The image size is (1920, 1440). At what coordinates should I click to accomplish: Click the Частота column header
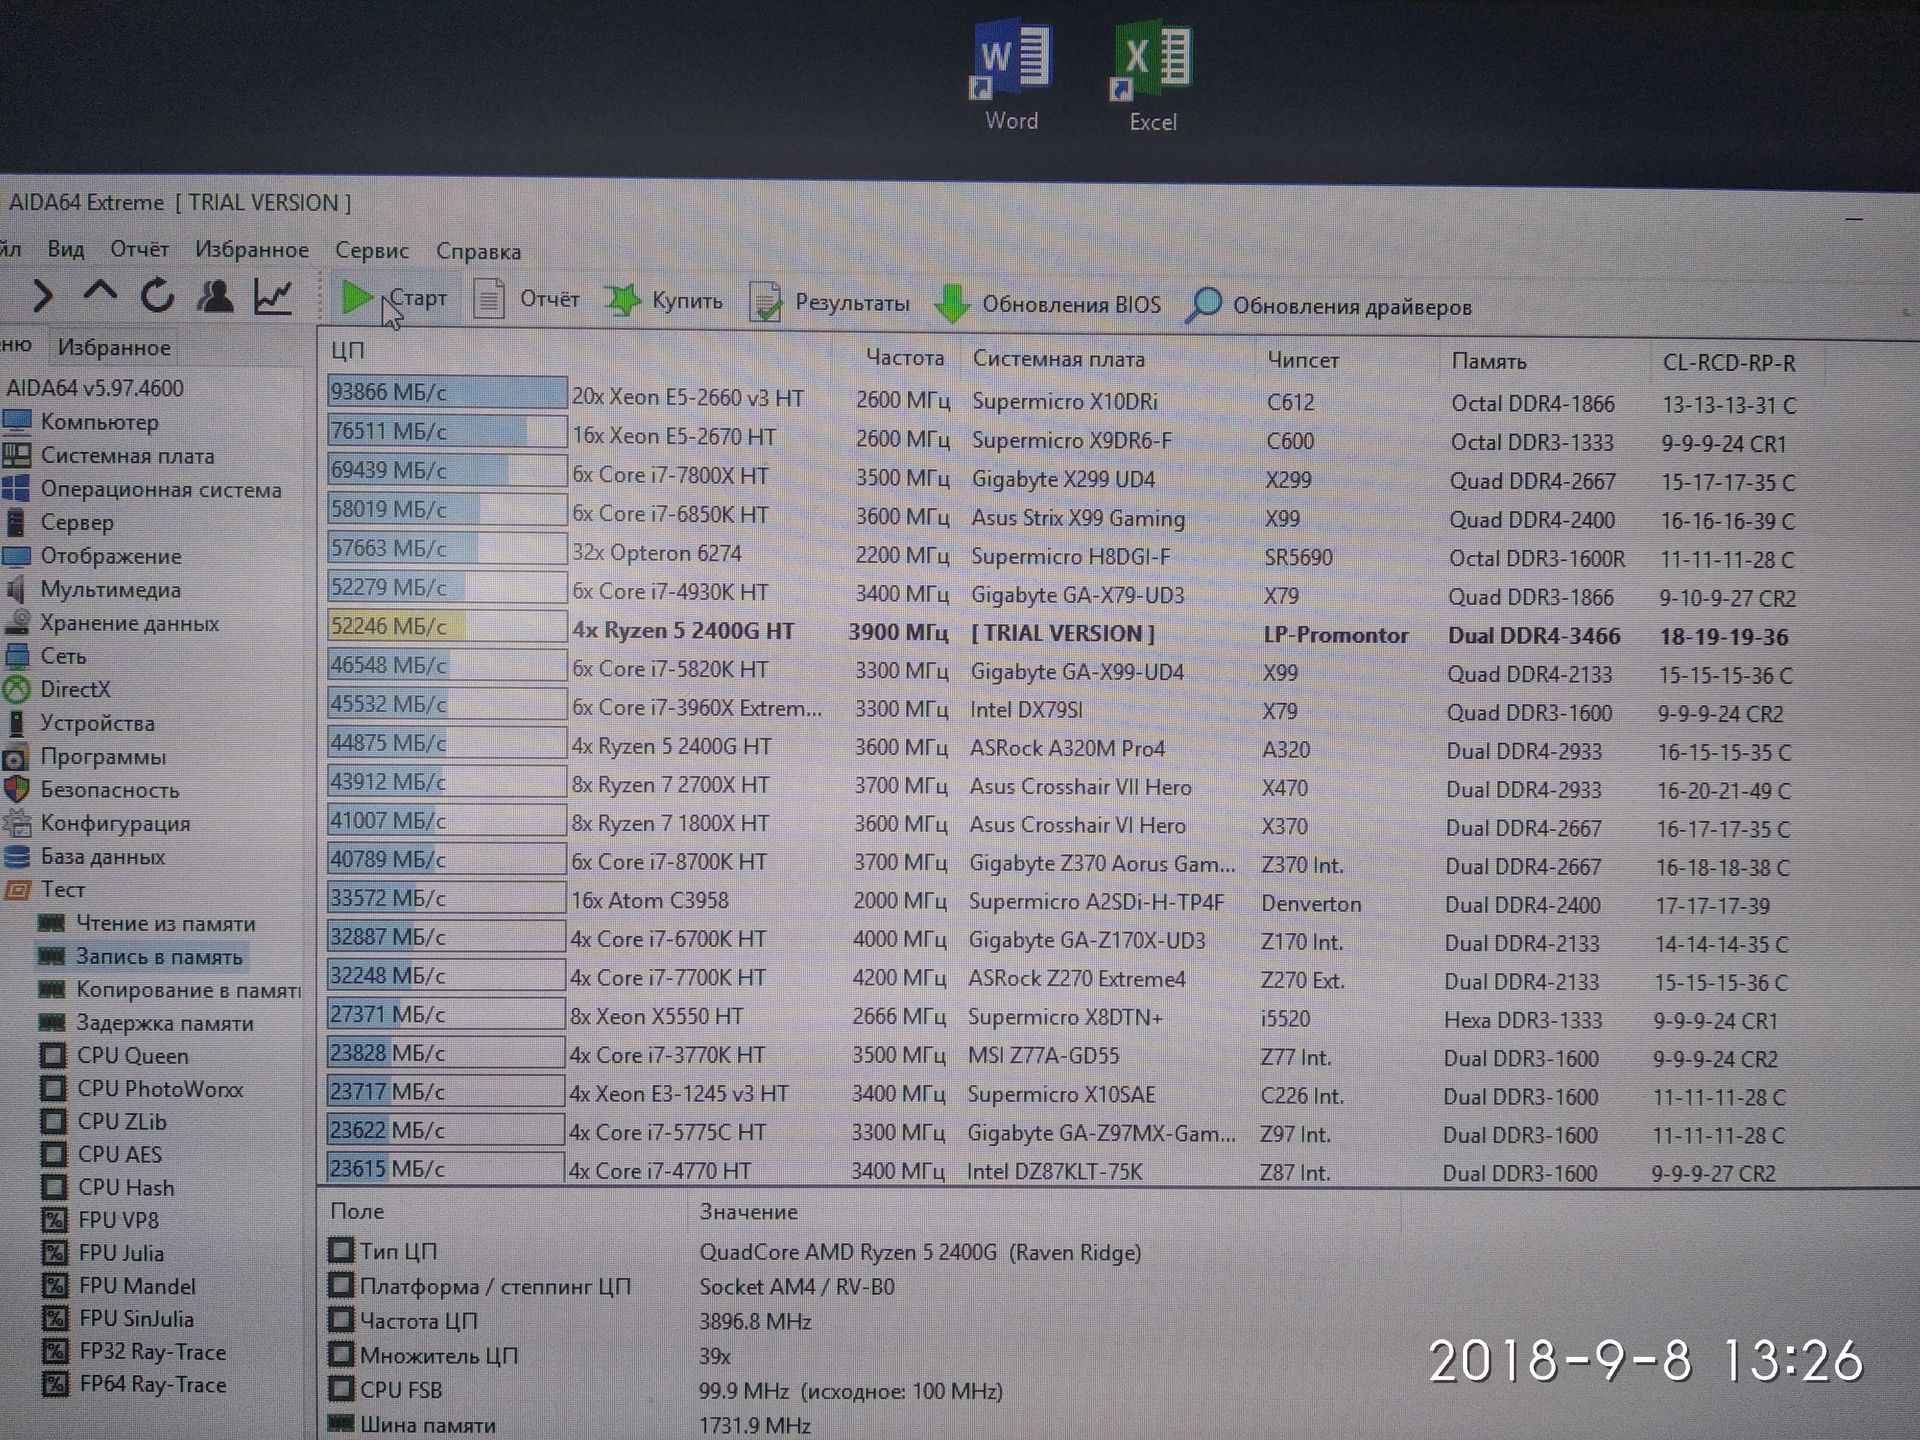(903, 357)
